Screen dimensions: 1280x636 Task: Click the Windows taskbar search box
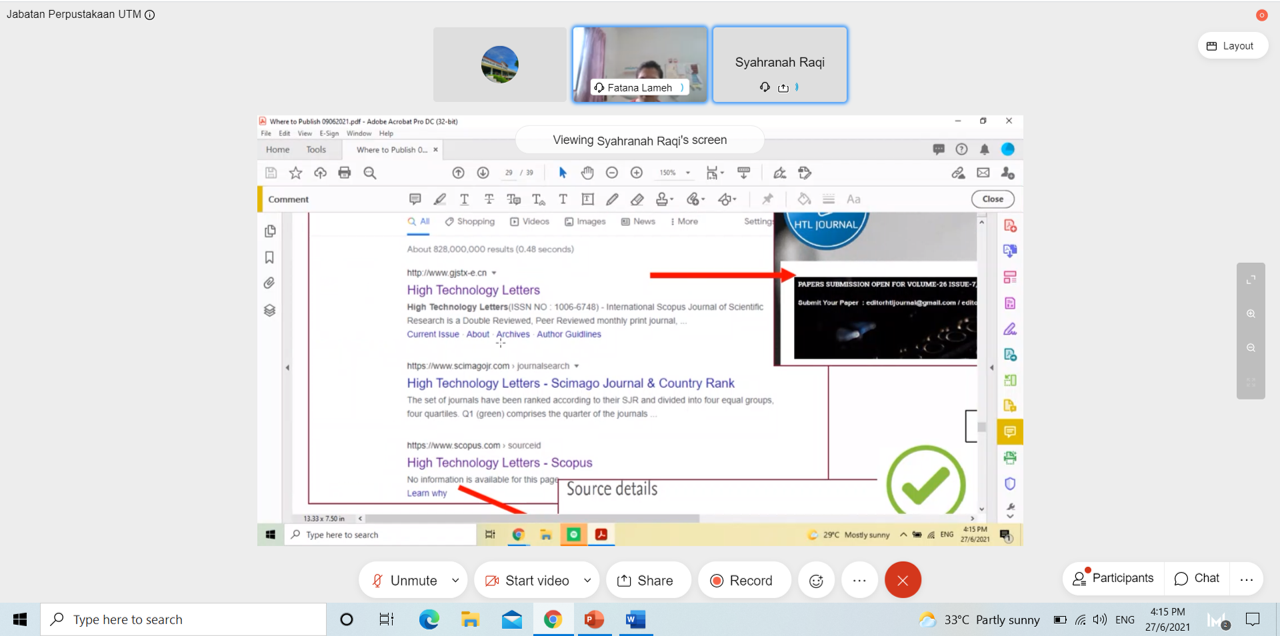[187, 620]
